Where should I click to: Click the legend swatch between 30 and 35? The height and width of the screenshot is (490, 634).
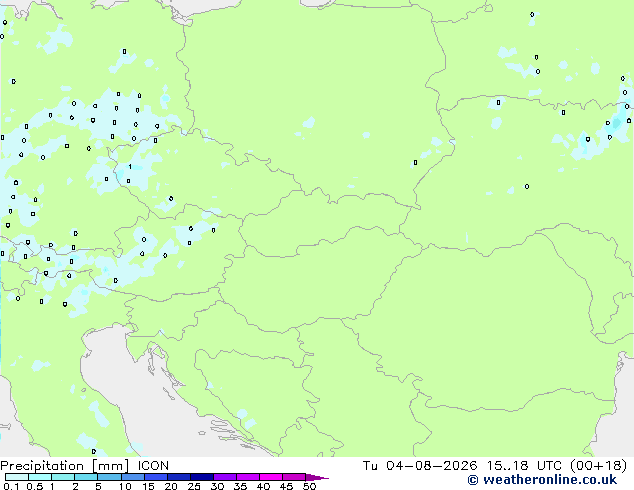coord(225,477)
